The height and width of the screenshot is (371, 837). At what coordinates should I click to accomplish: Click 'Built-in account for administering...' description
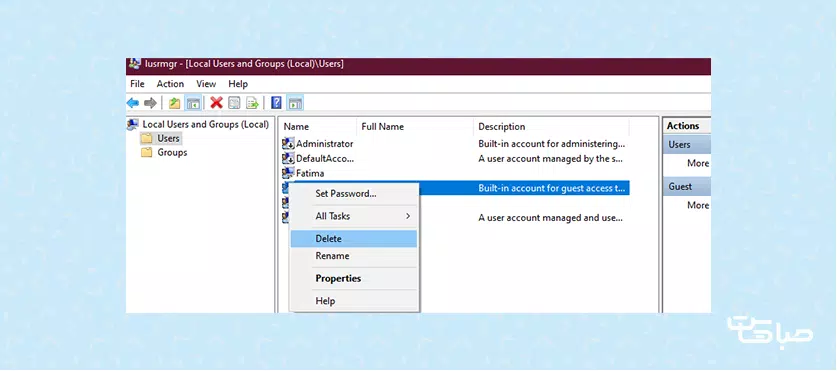click(551, 144)
